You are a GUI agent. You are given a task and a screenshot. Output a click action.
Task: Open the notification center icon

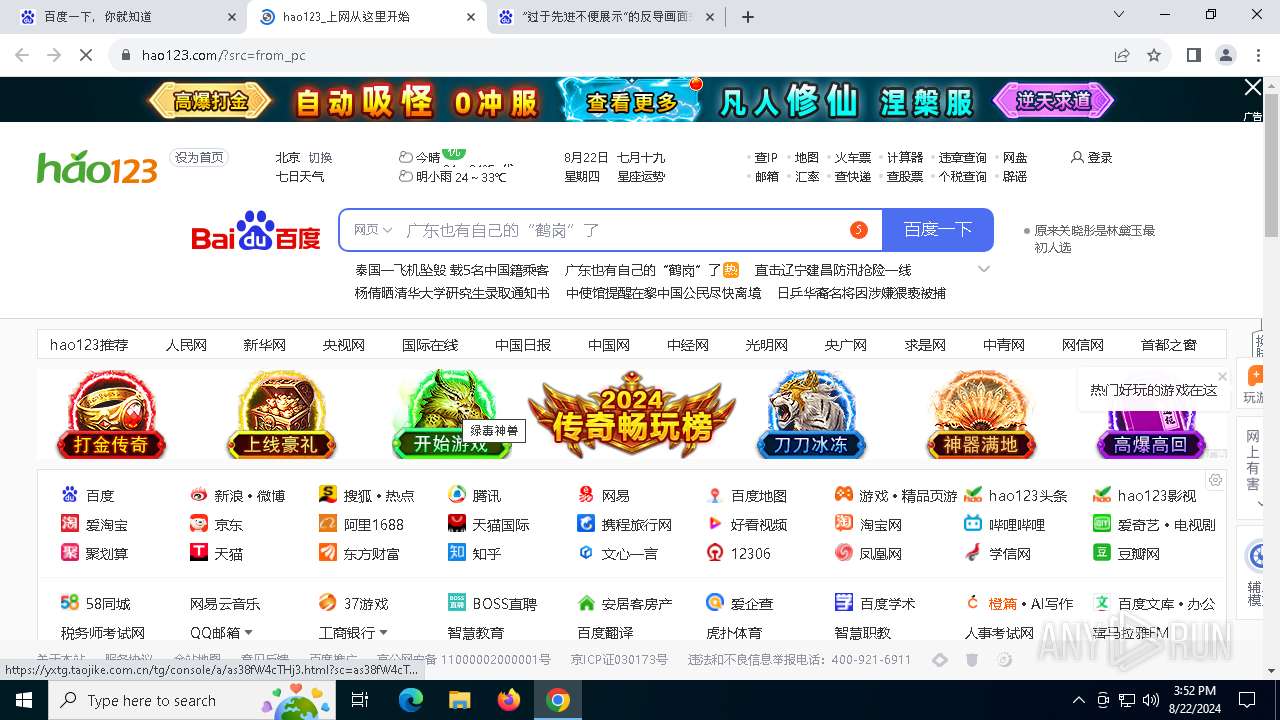tap(1246, 700)
